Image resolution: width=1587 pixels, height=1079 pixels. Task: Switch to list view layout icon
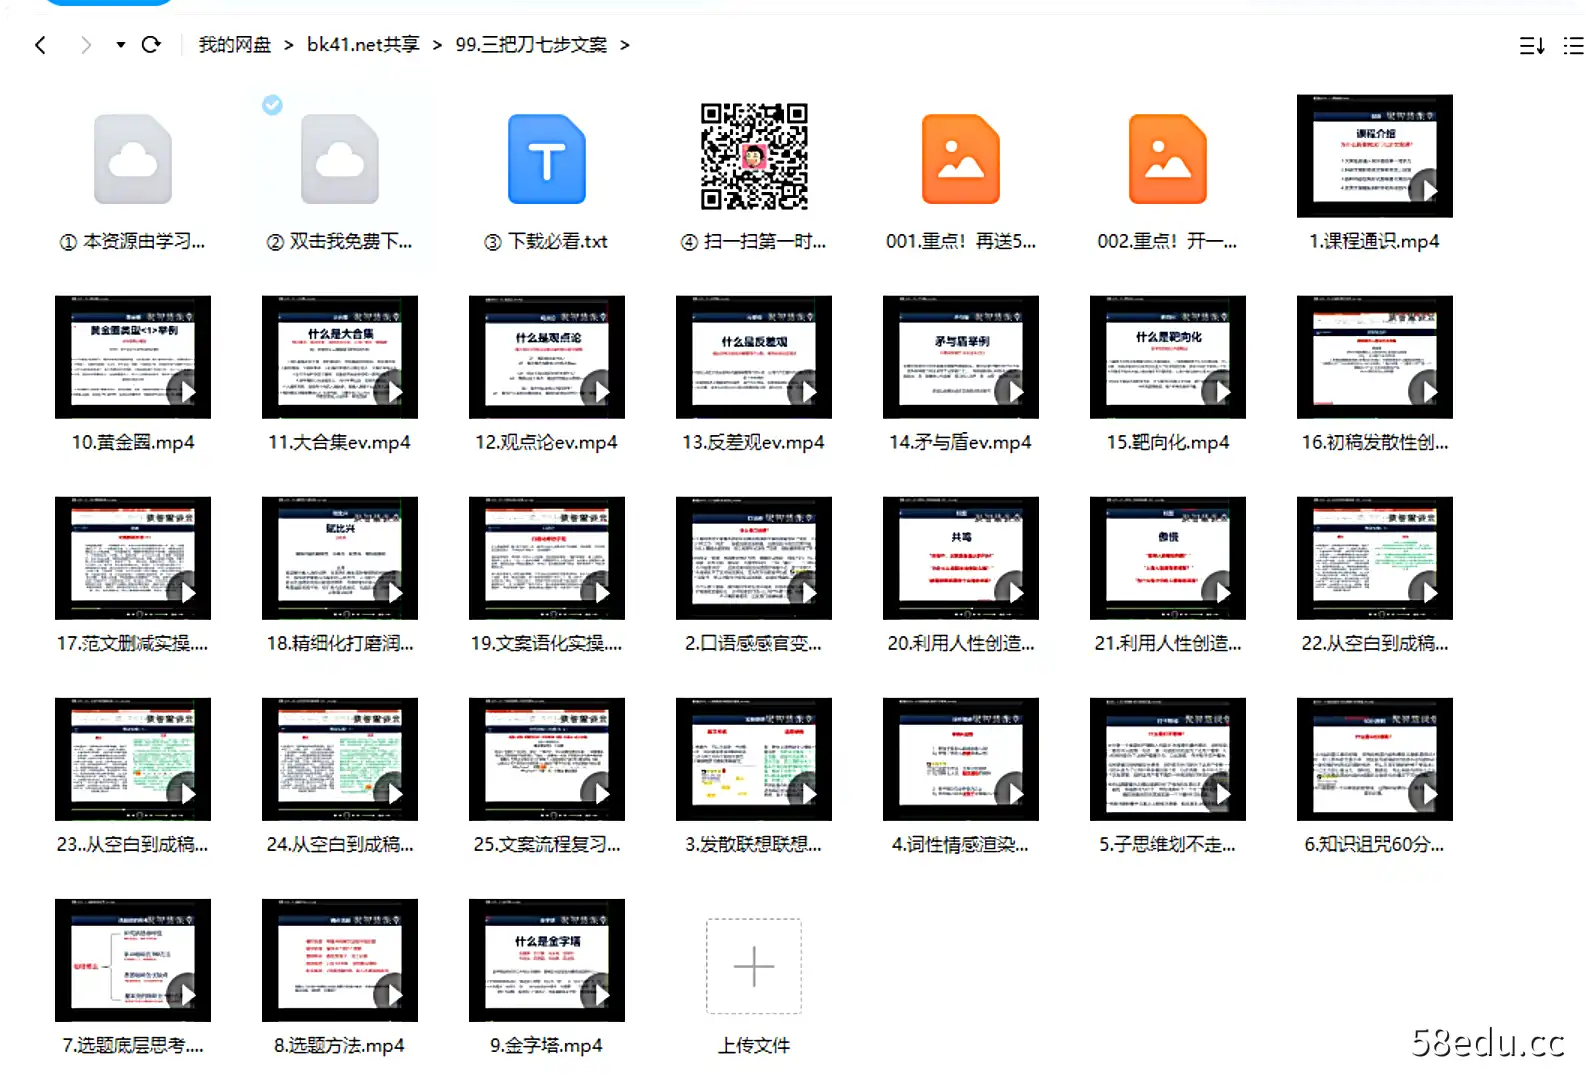1573,46
